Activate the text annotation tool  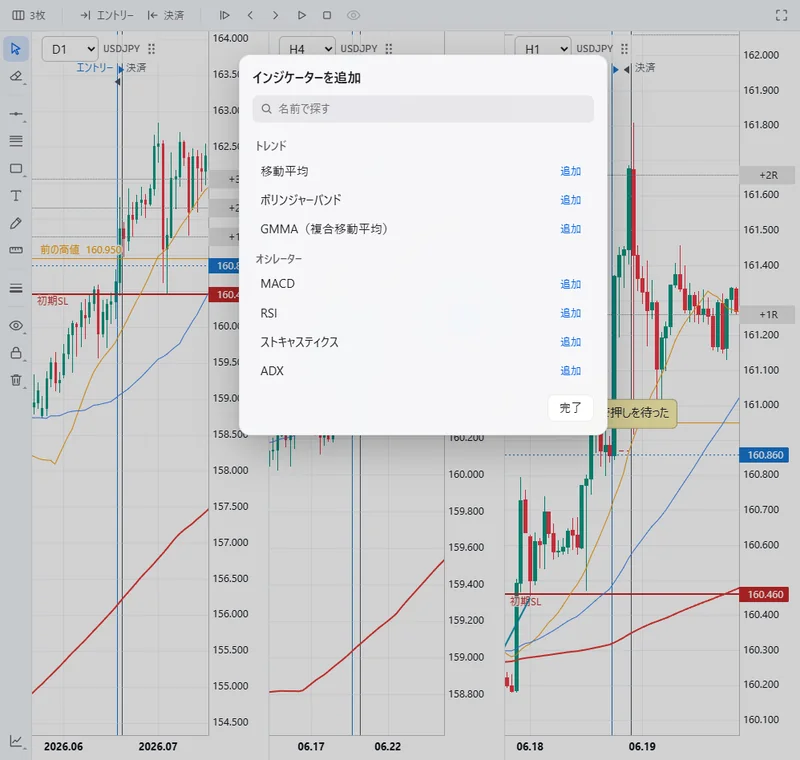click(16, 196)
